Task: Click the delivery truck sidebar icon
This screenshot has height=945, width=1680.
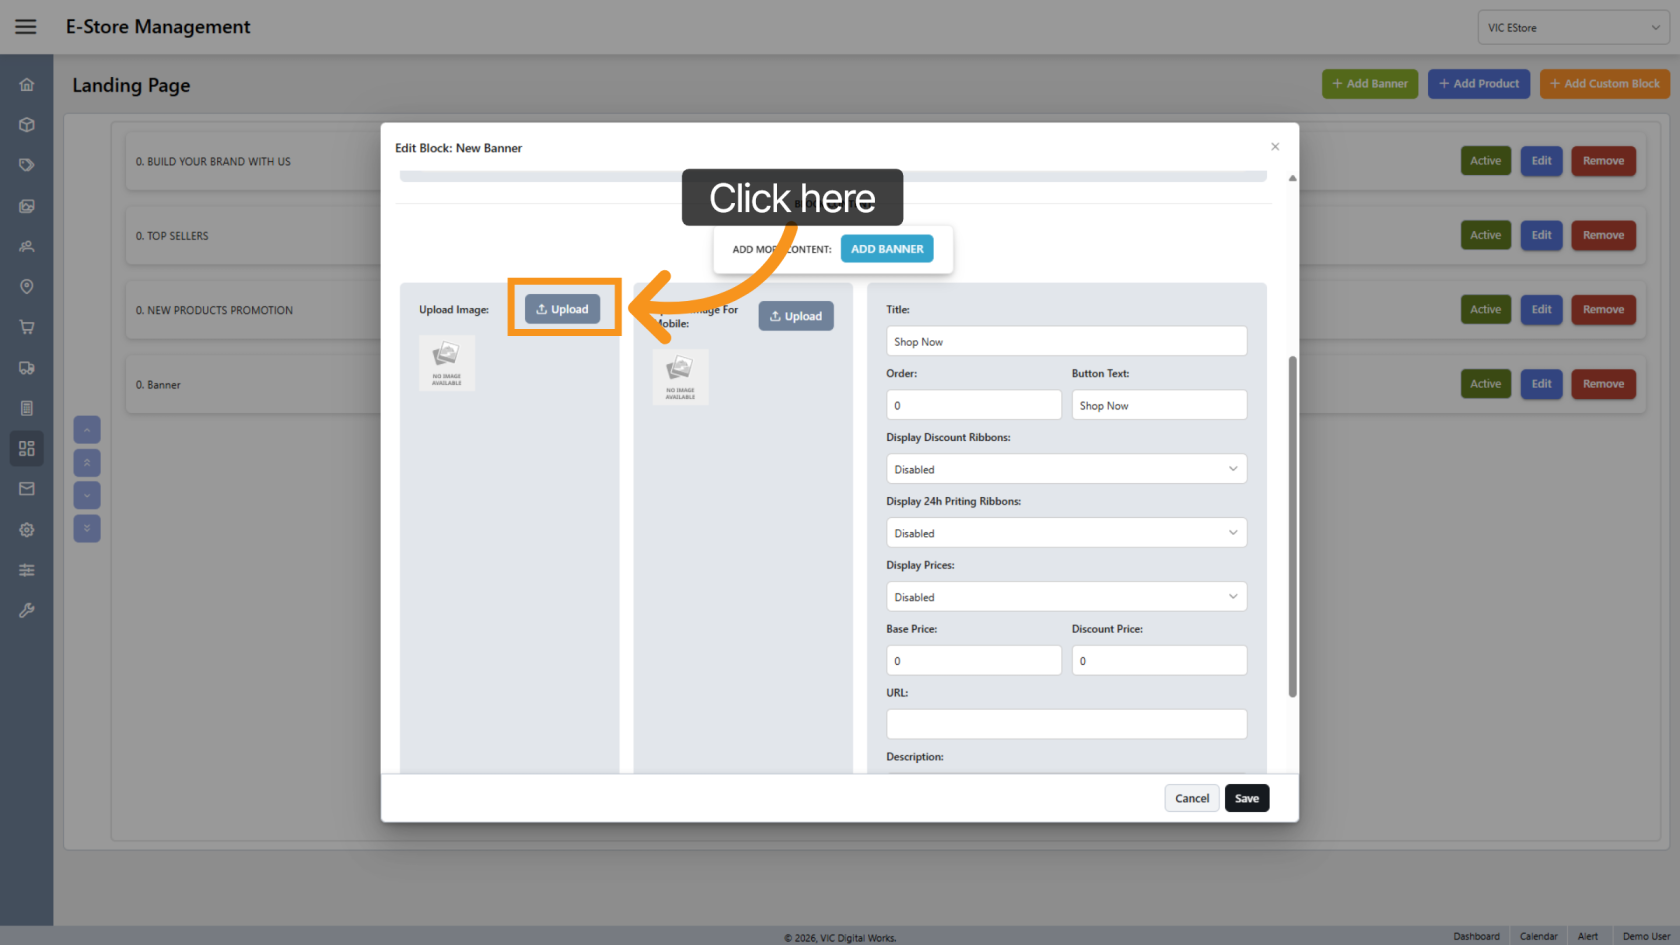Action: (27, 368)
